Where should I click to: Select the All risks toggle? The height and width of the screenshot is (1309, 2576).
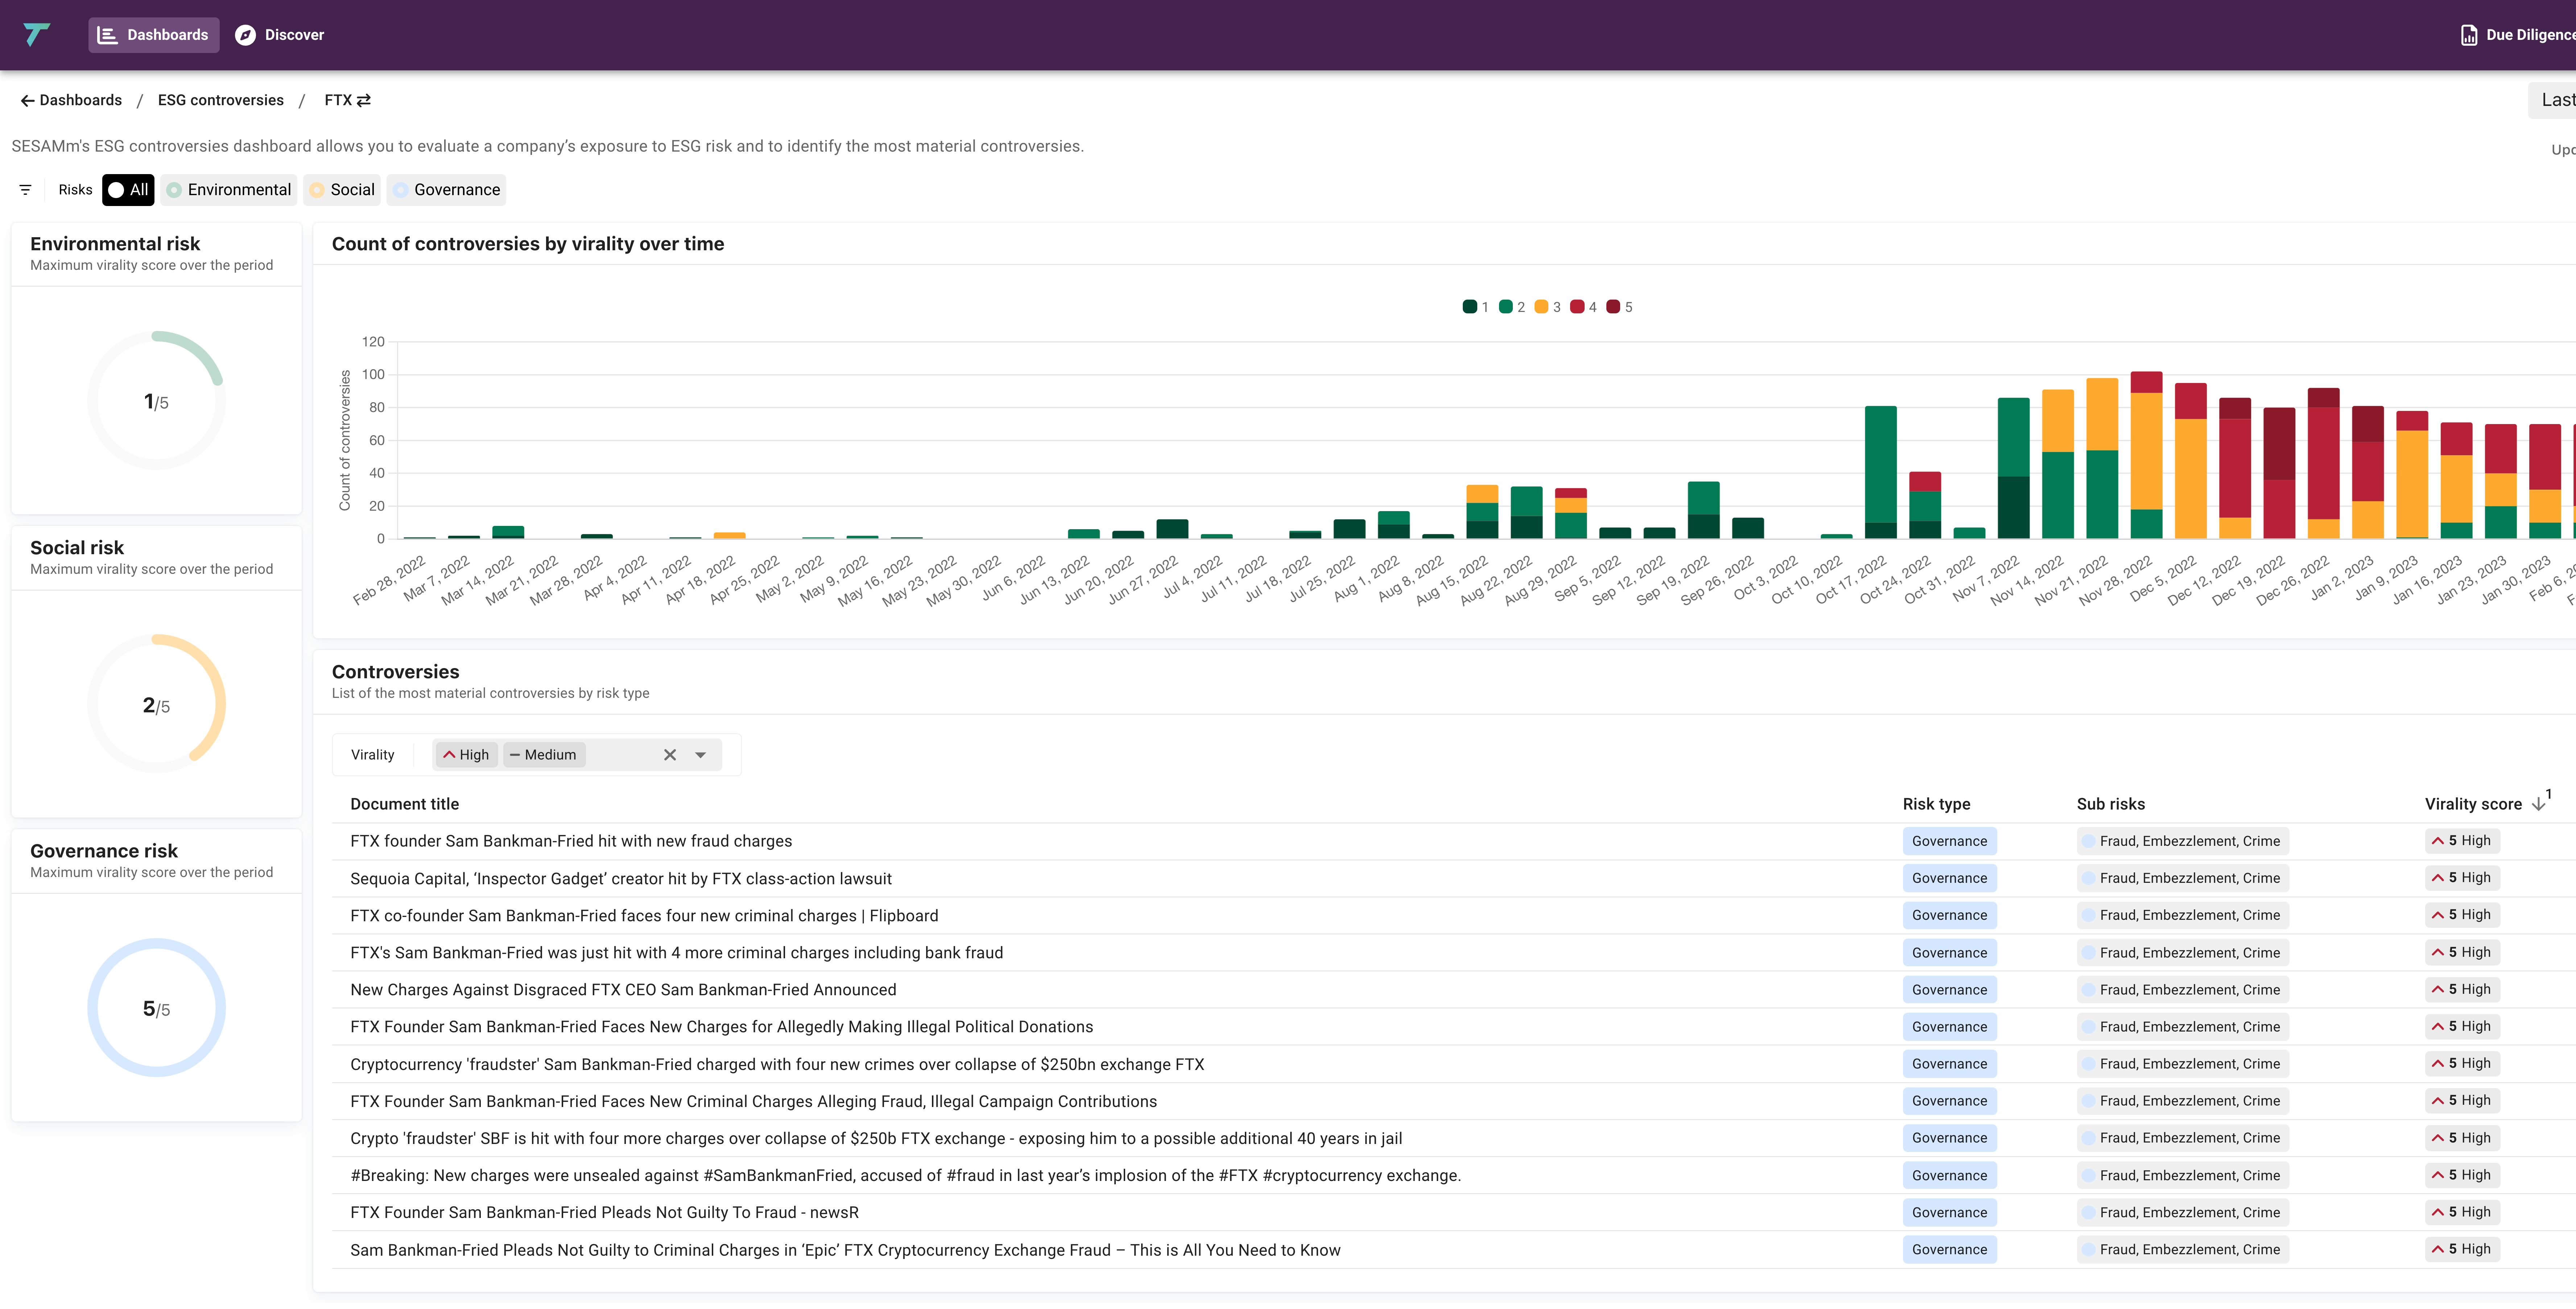click(128, 190)
